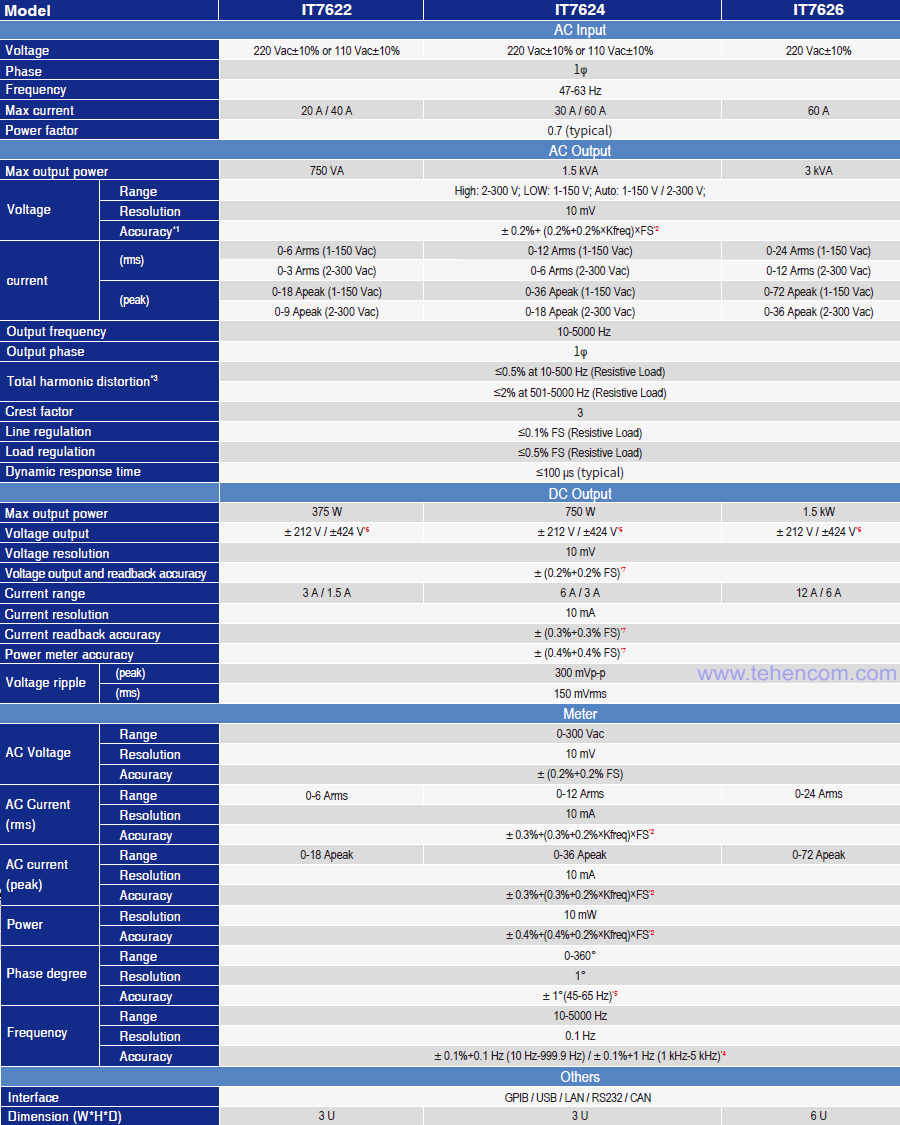Click the 0-360° phase degree range value
Screen dimensions: 900x1125
click(x=580, y=956)
